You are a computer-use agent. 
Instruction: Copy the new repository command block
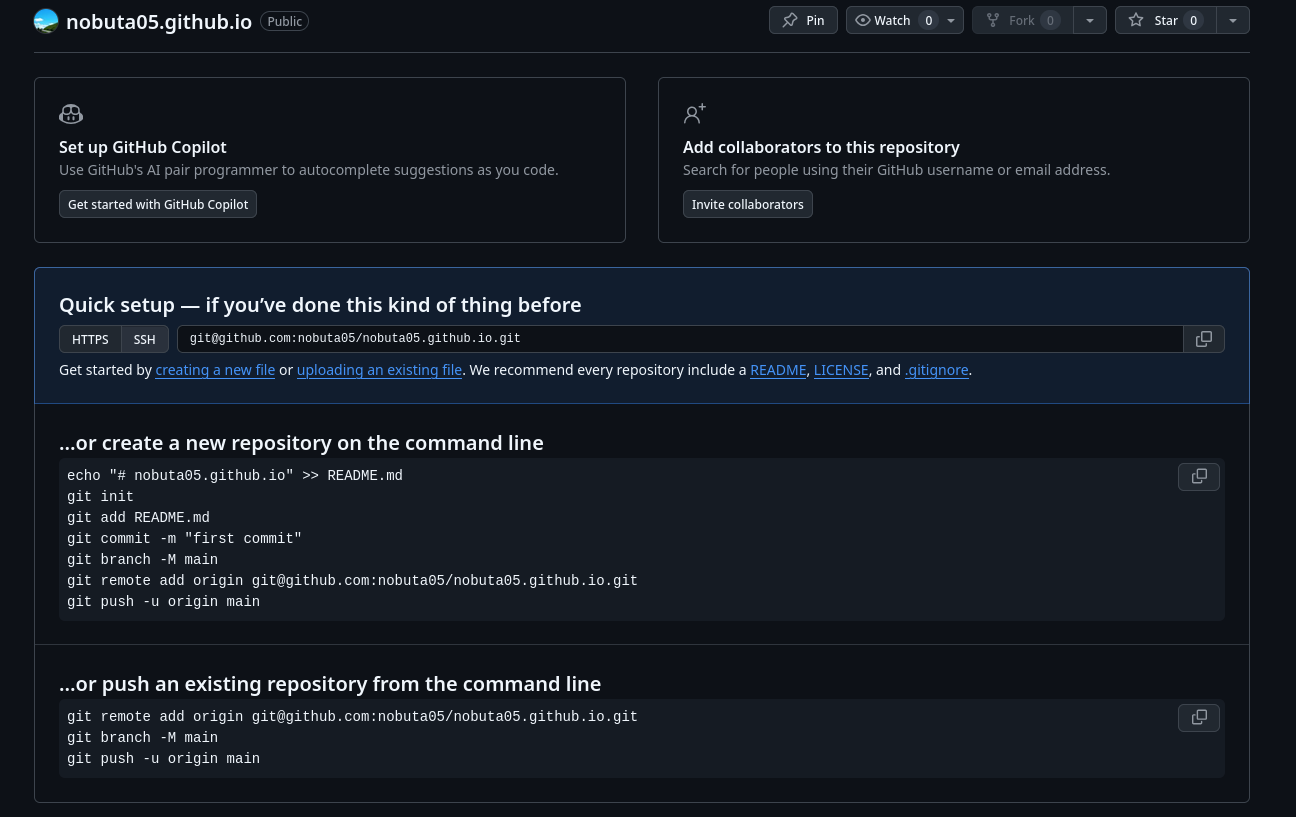click(1198, 477)
